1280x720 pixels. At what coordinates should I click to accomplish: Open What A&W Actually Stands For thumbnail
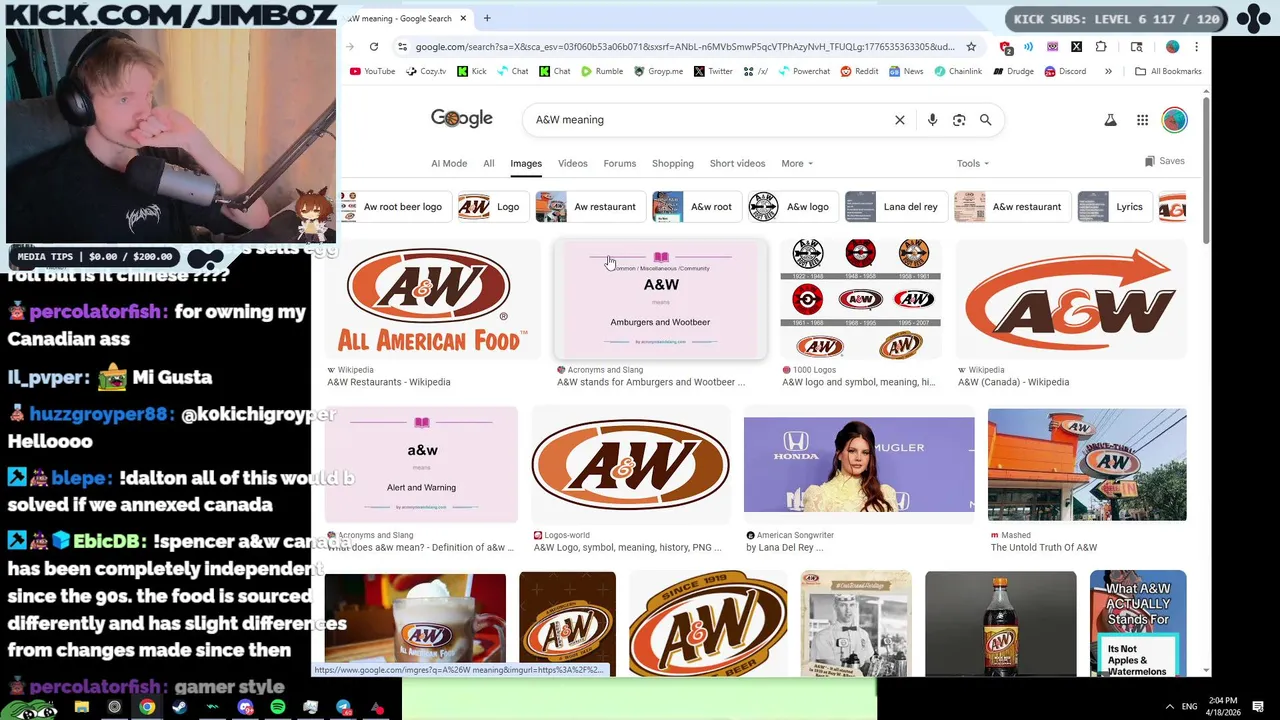[x=1138, y=623]
